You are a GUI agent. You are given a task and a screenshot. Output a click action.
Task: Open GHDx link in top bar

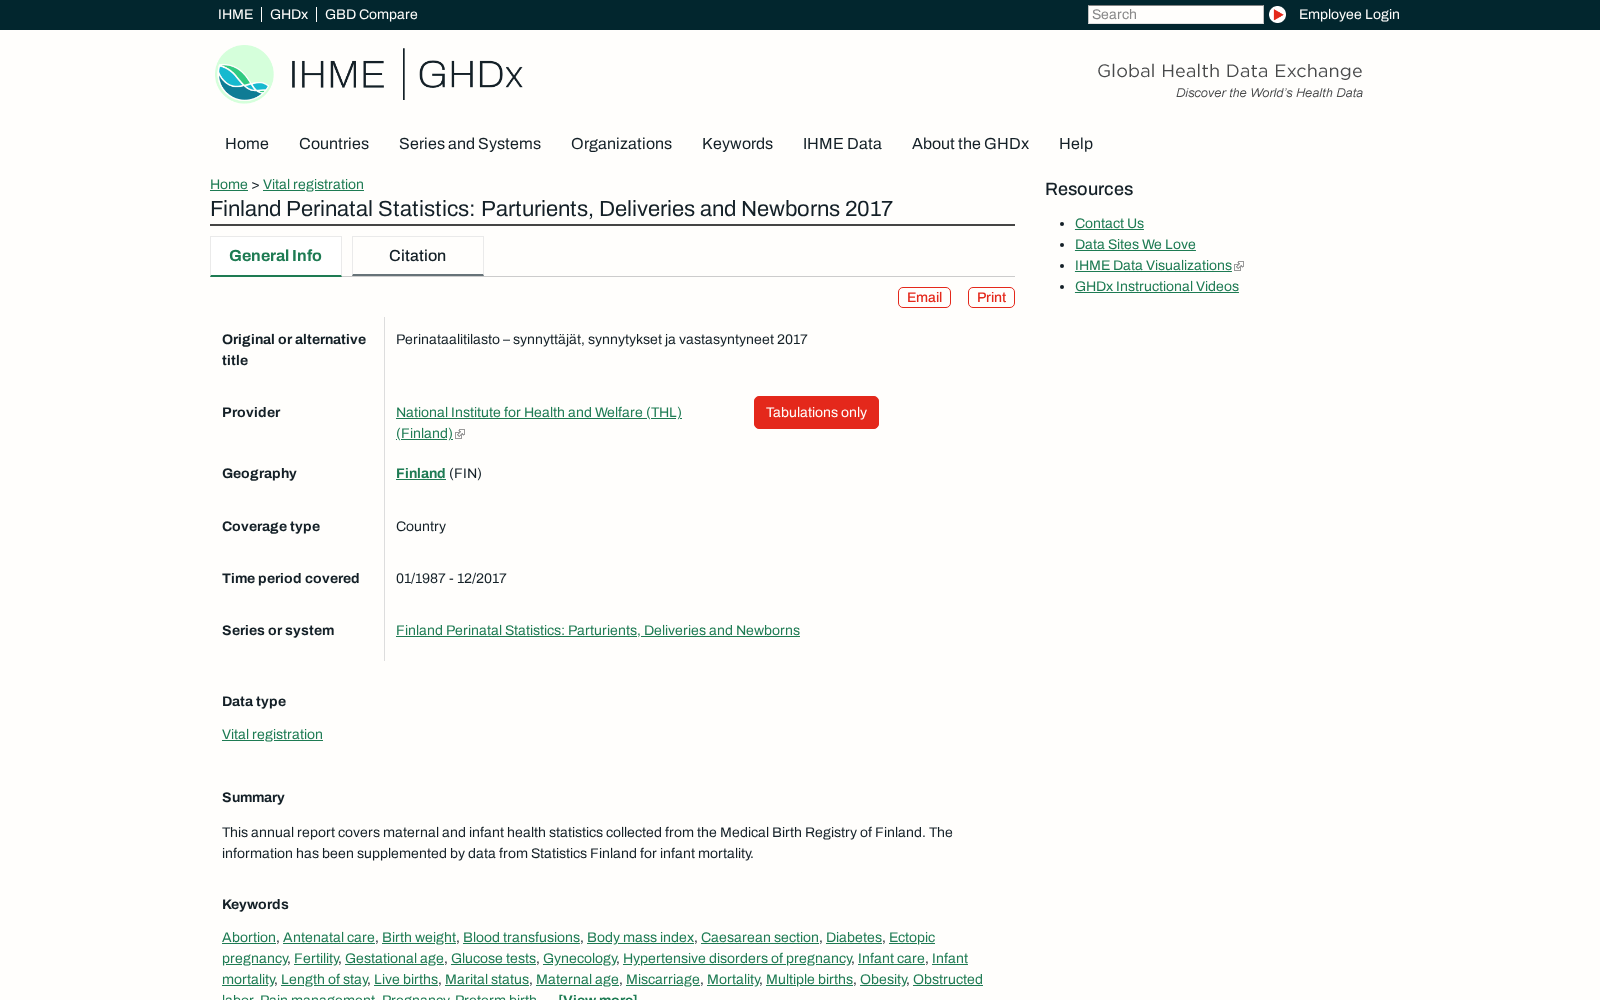point(289,14)
